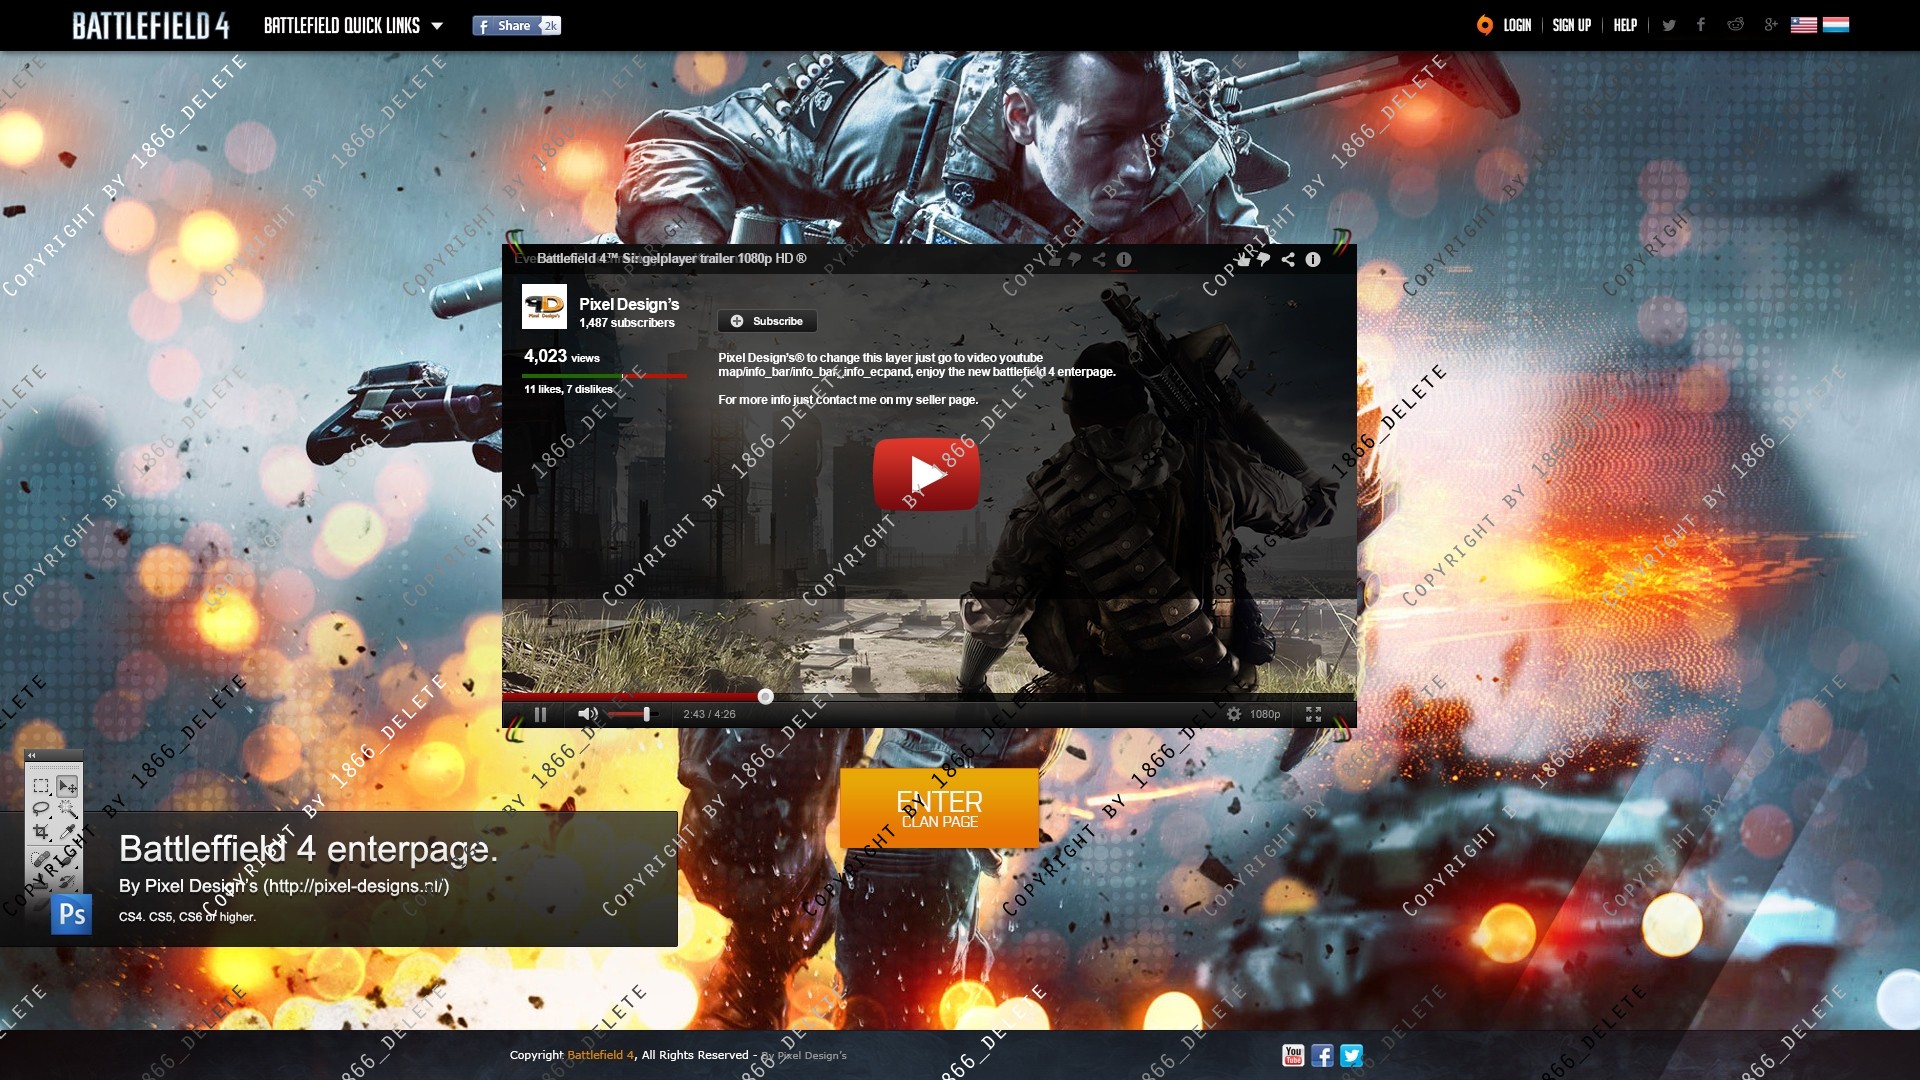Click the Google Plus icon in top bar

[1770, 25]
